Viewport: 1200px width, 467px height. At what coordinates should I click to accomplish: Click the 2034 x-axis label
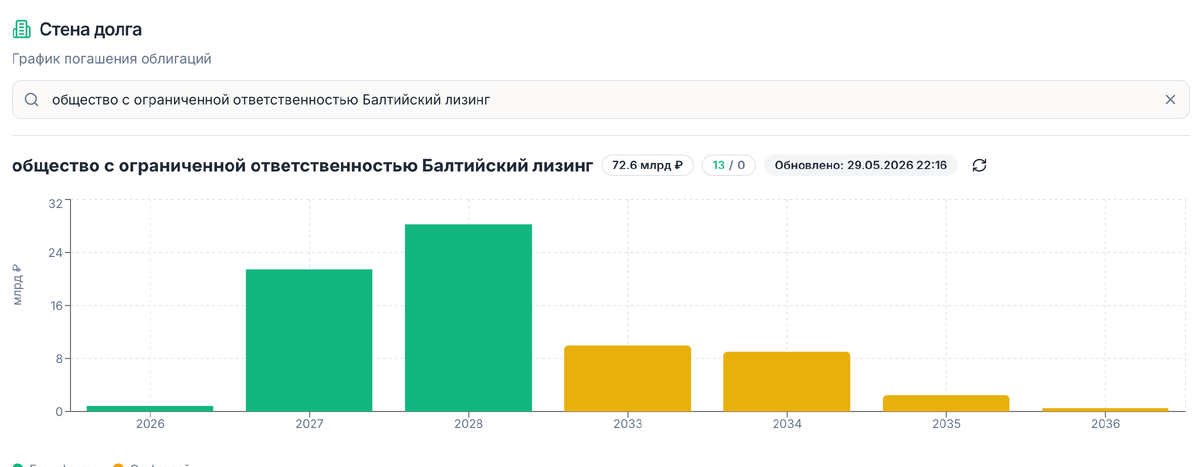click(786, 424)
